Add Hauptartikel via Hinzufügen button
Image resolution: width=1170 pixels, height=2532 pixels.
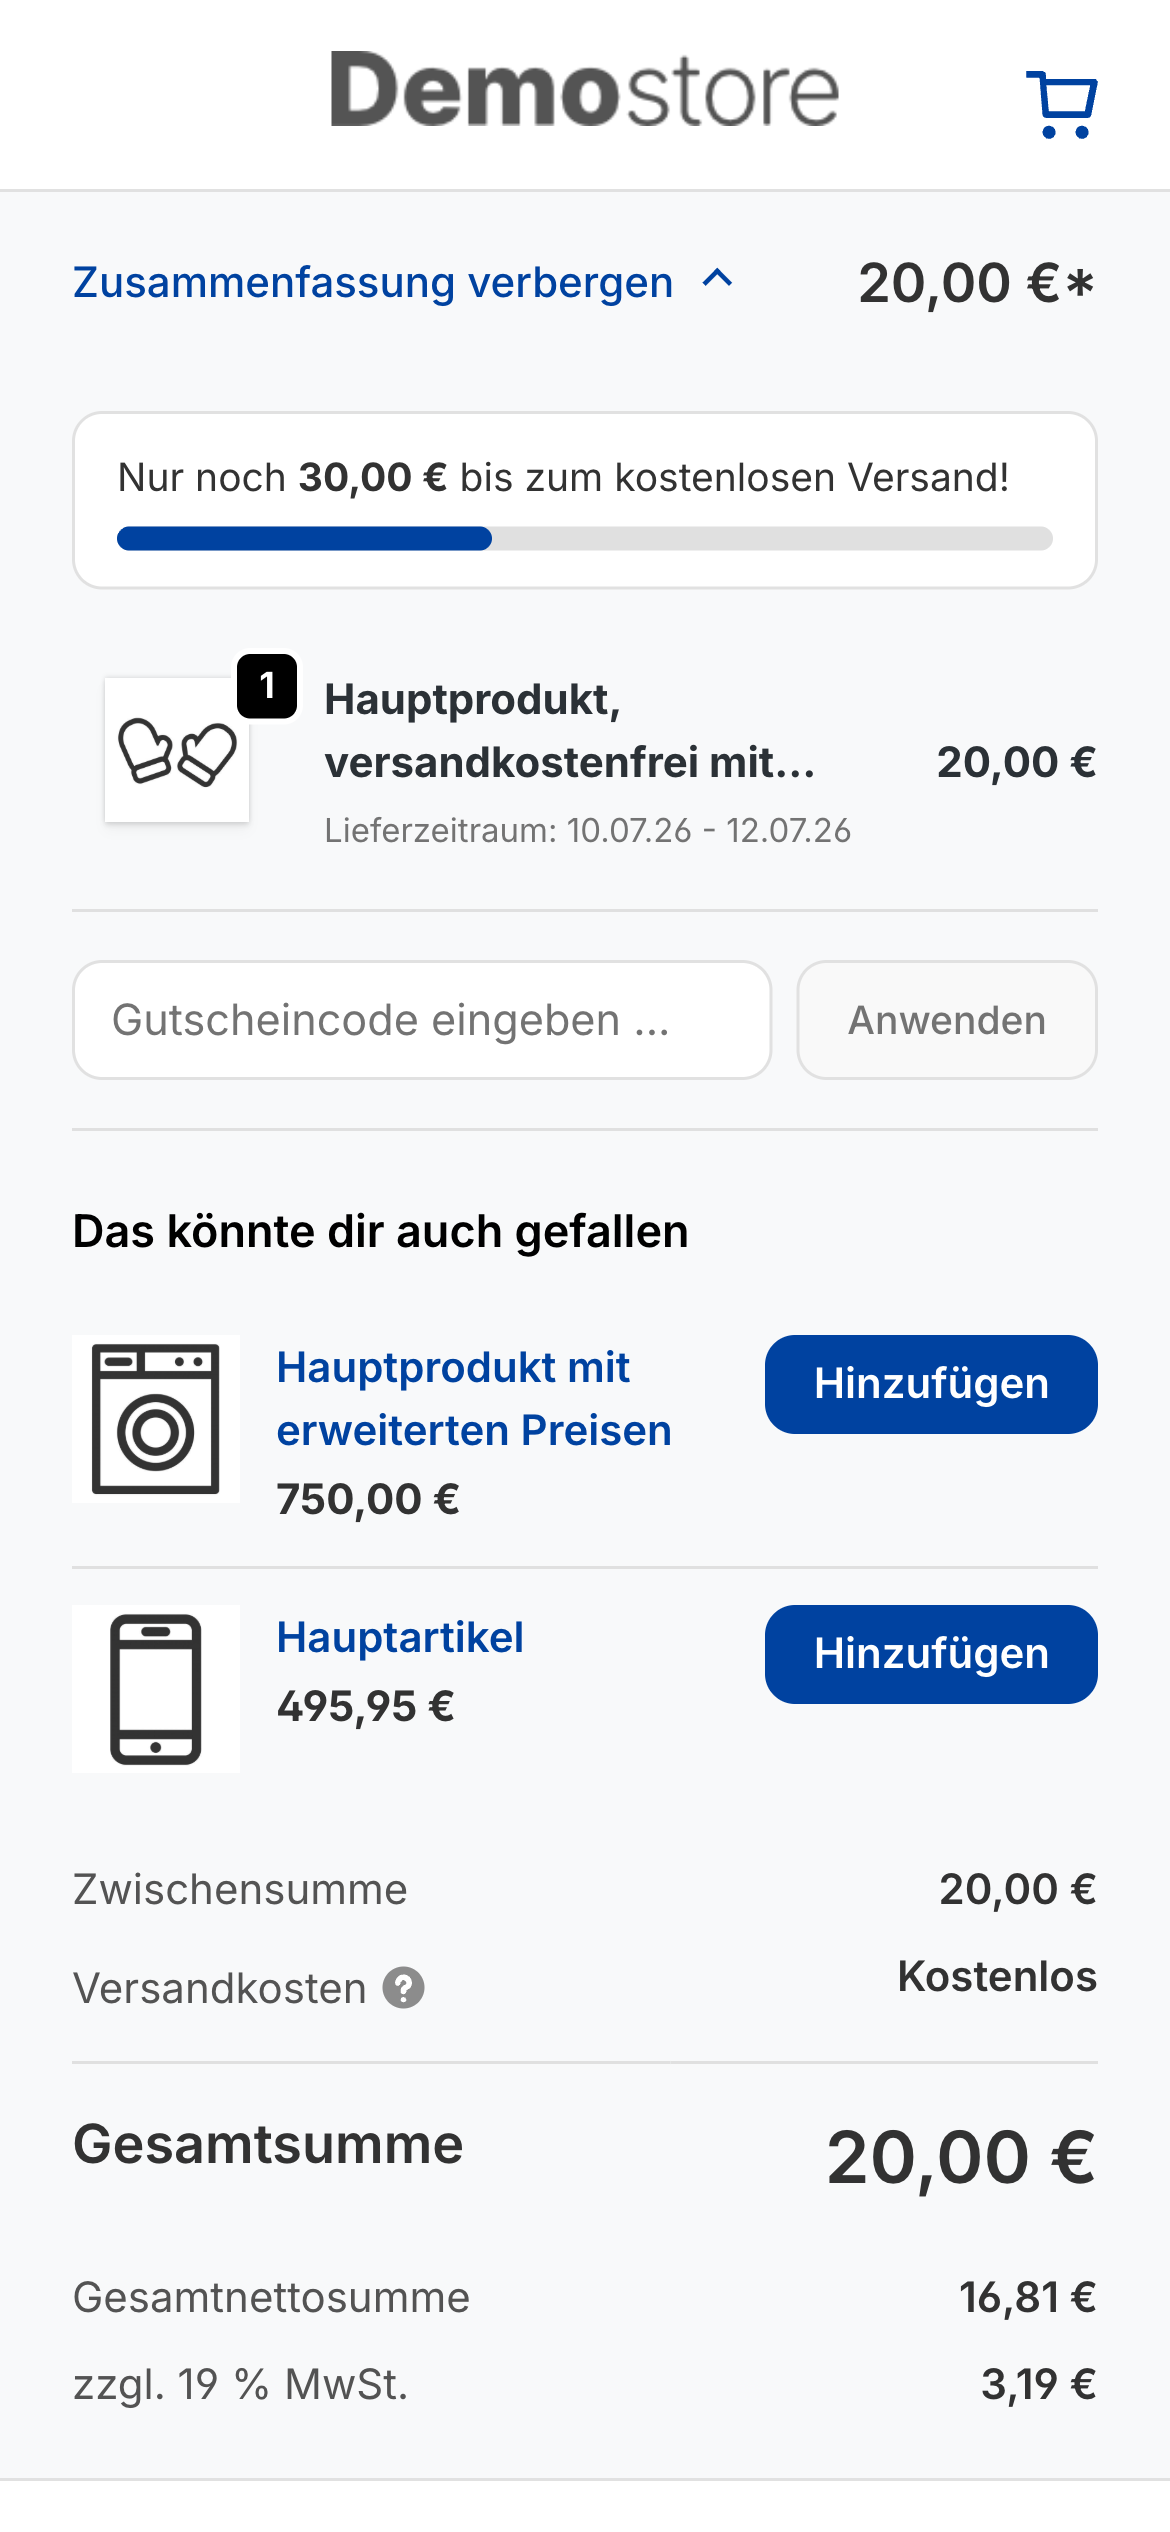[x=931, y=1654]
